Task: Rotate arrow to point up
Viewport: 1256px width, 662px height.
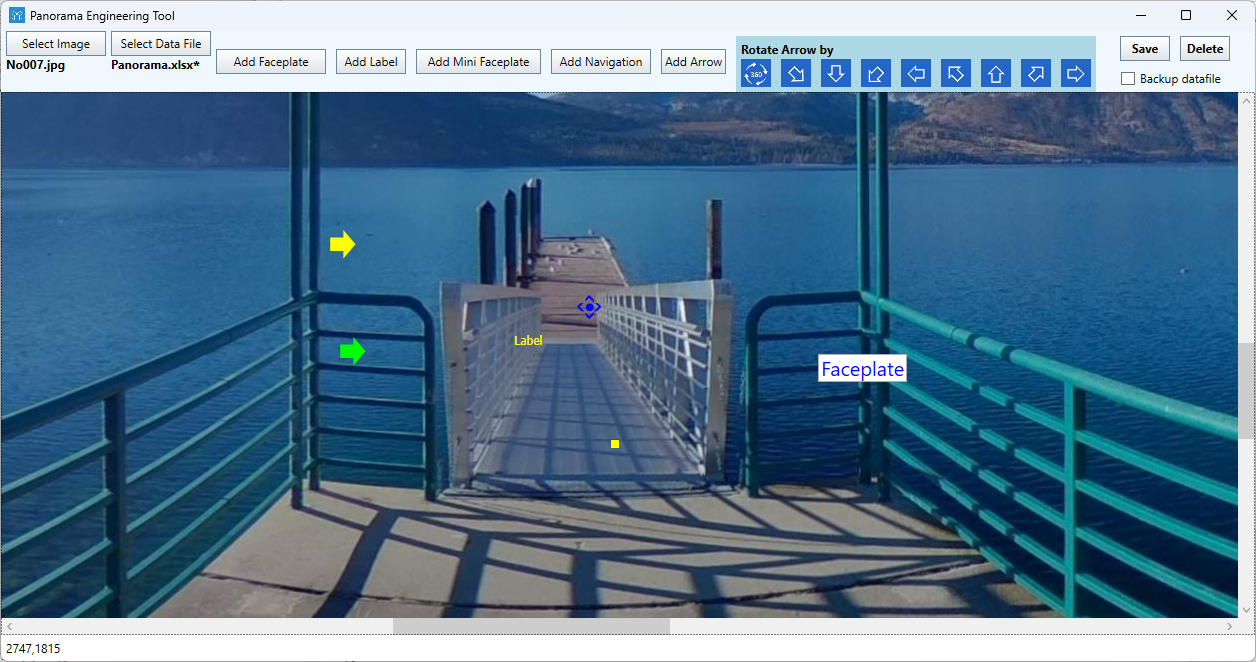Action: (x=996, y=74)
